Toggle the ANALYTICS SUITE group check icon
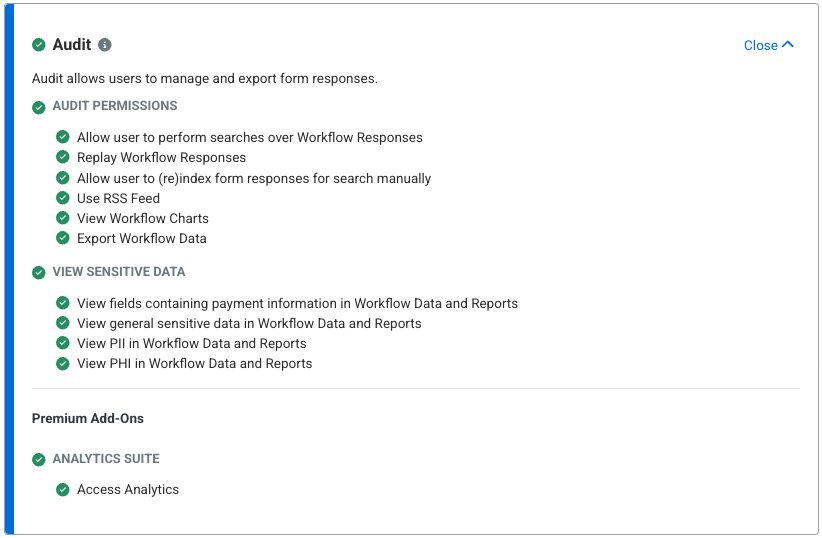This screenshot has width=822, height=538. coord(39,460)
